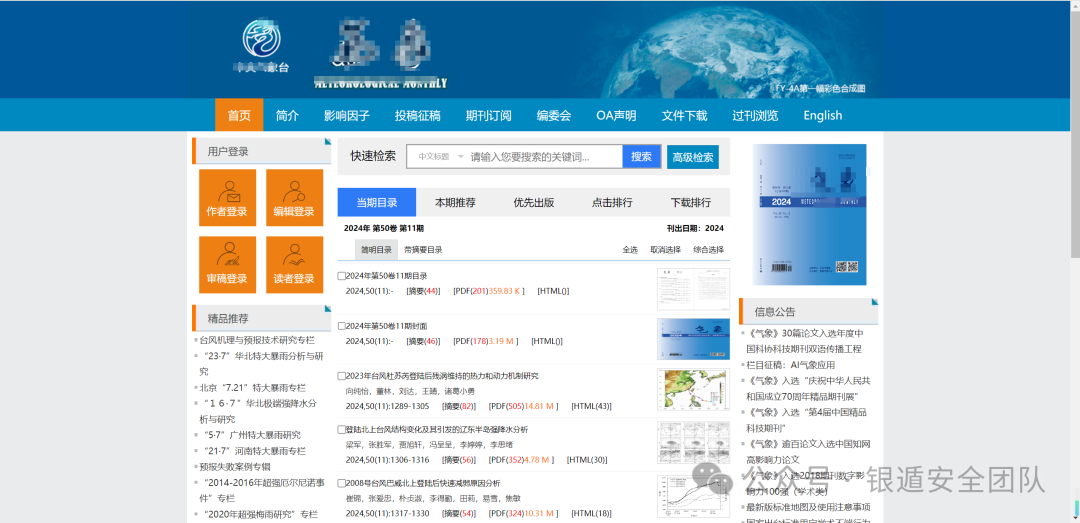
Task: Open the 过刊浏览 navigation item
Action: 755,115
